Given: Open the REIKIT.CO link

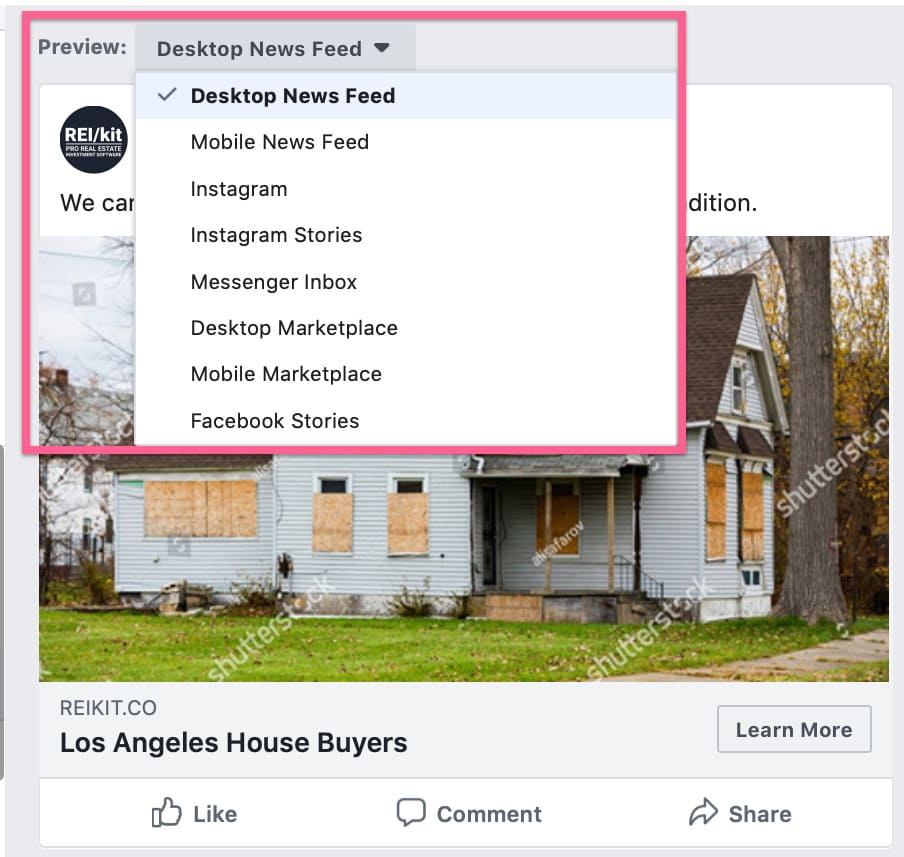Looking at the screenshot, I should tap(108, 708).
